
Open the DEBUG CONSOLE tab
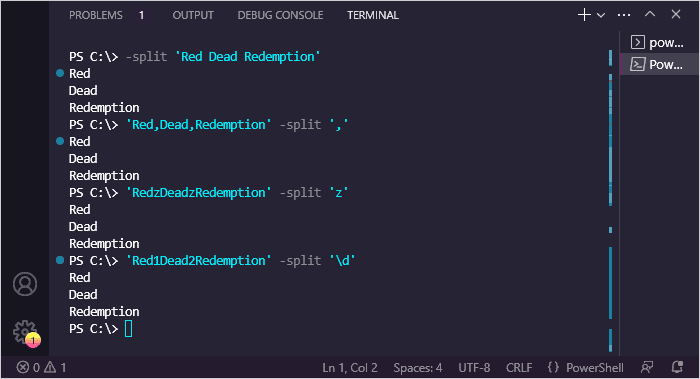(280, 15)
